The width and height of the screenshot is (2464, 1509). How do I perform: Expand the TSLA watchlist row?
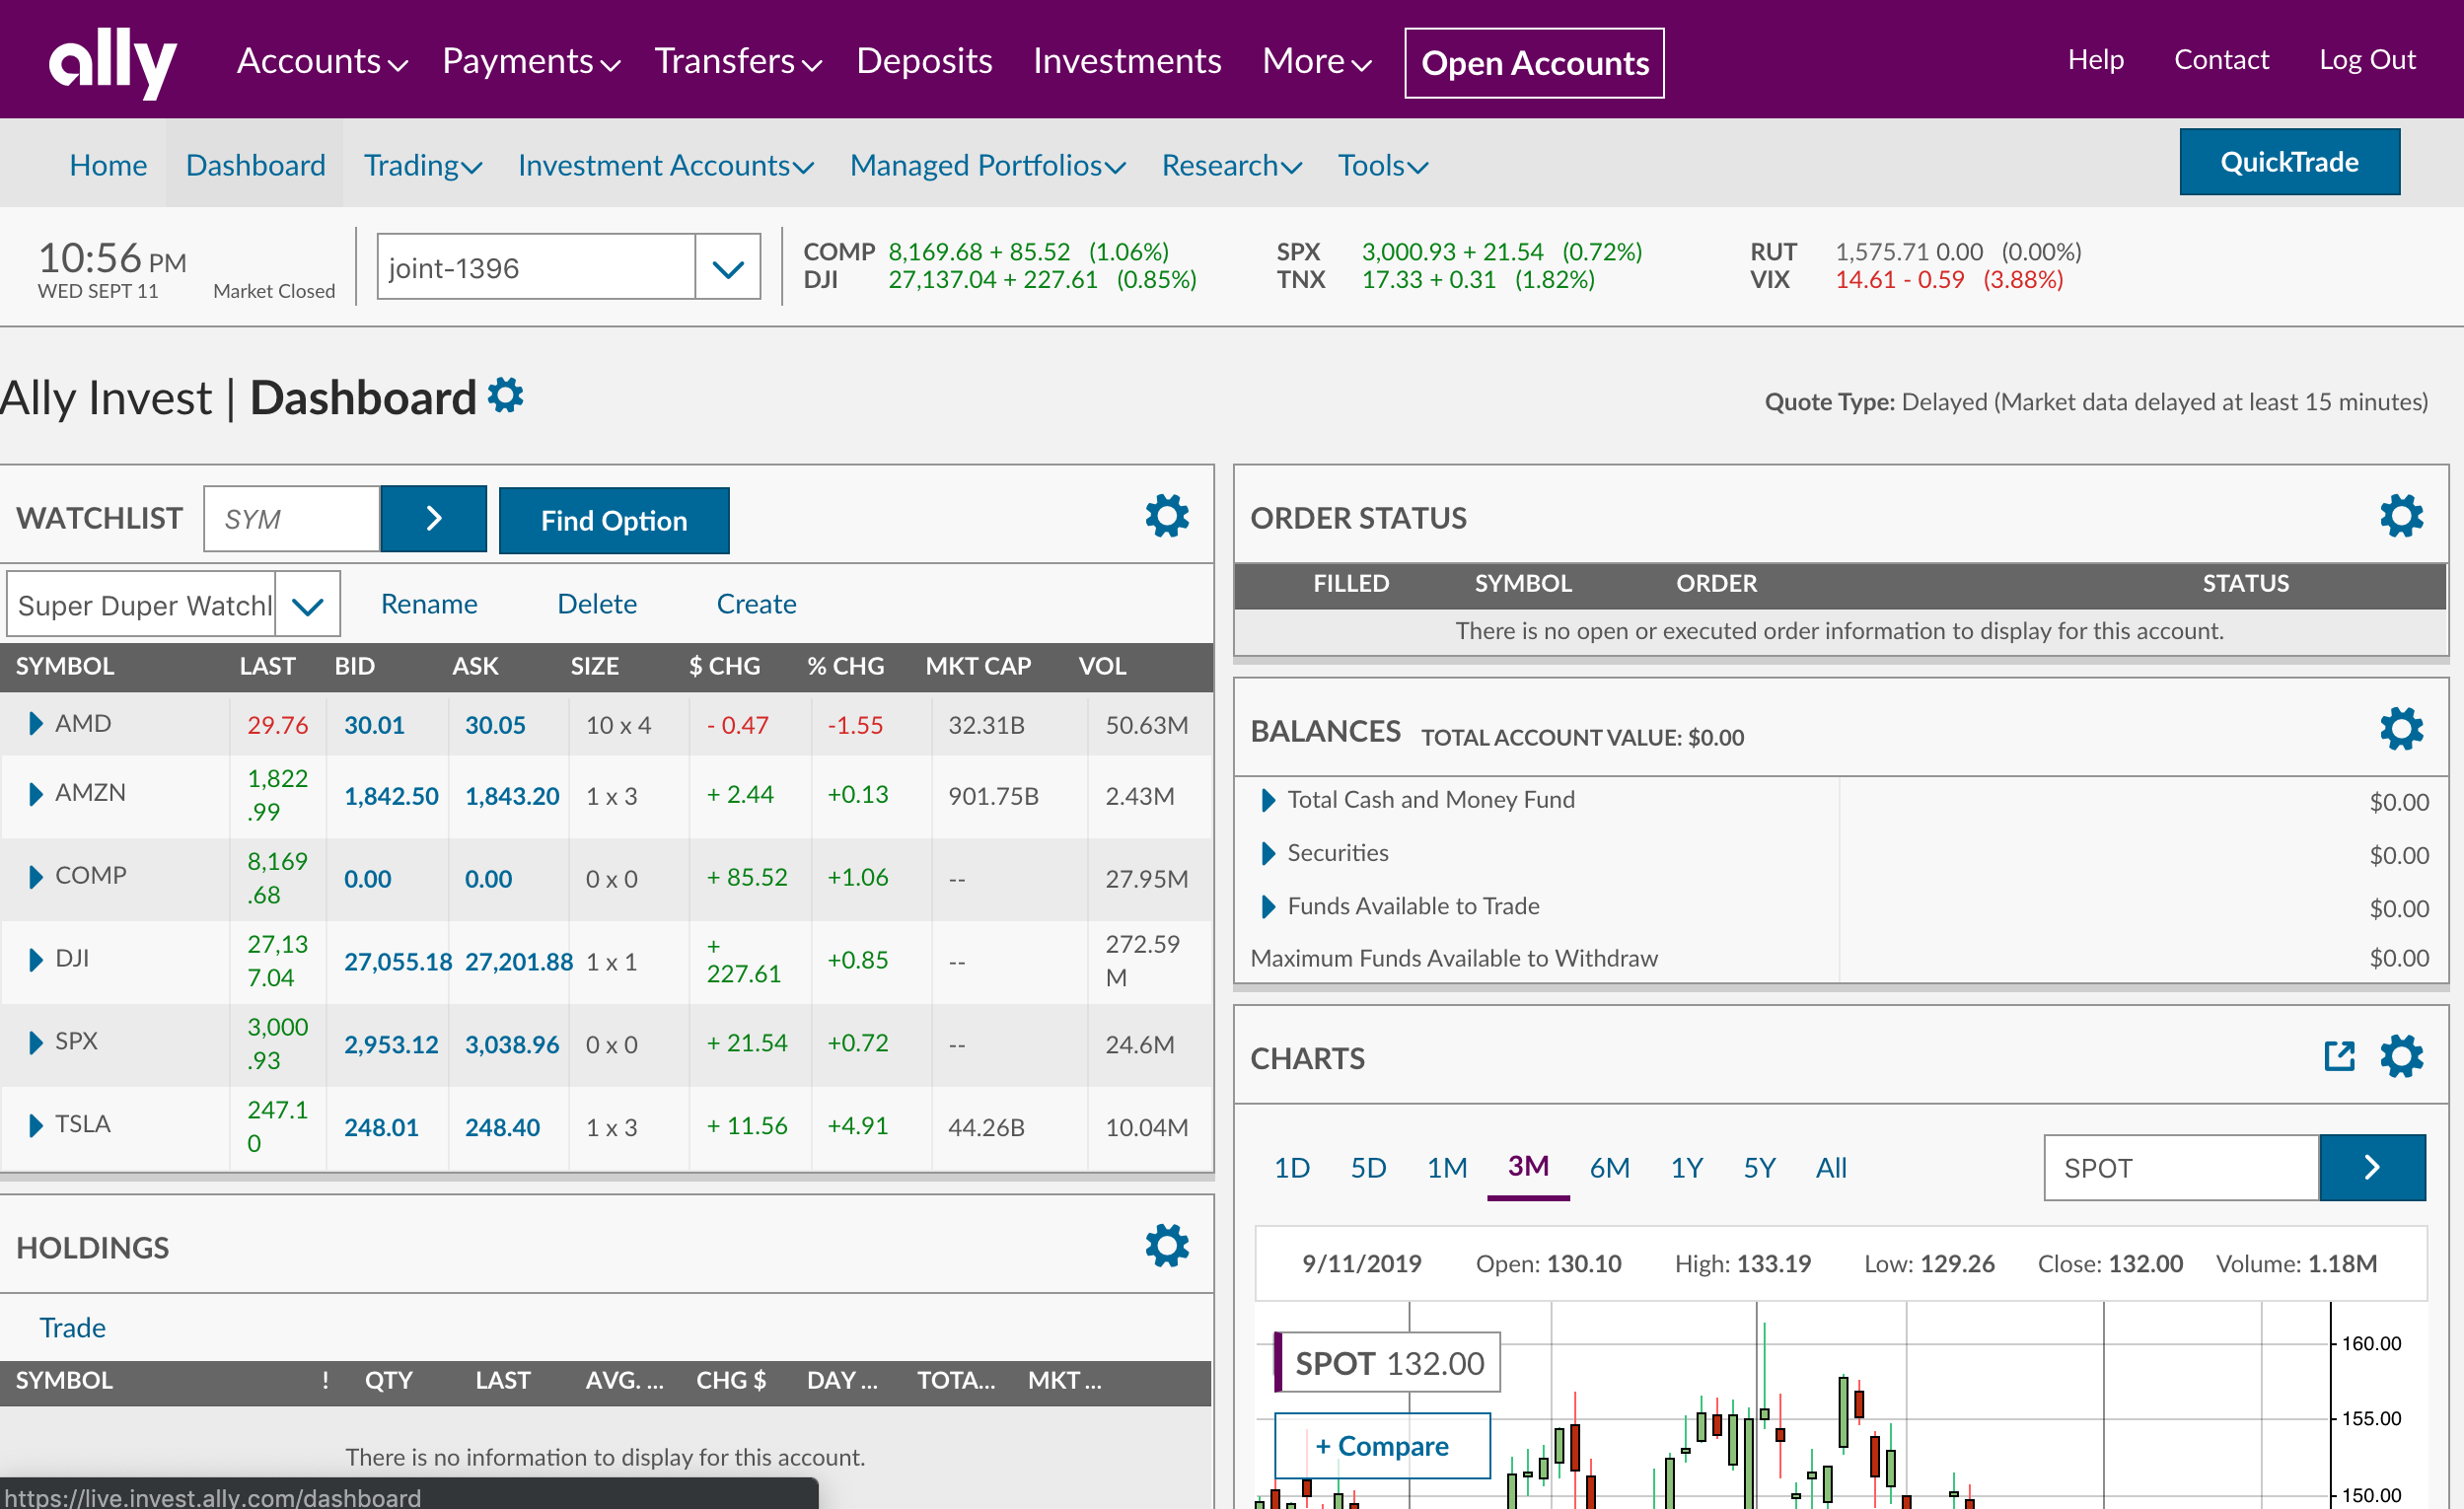[36, 1125]
